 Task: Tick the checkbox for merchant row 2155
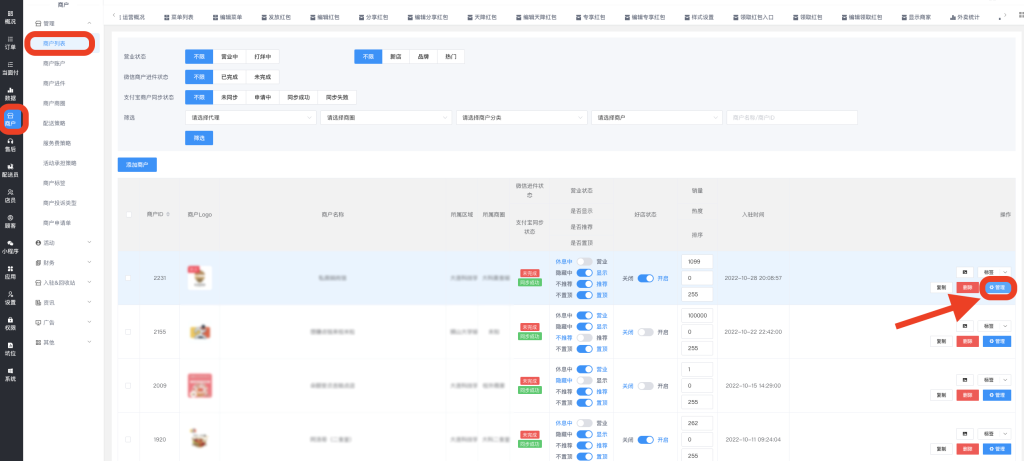[128, 331]
